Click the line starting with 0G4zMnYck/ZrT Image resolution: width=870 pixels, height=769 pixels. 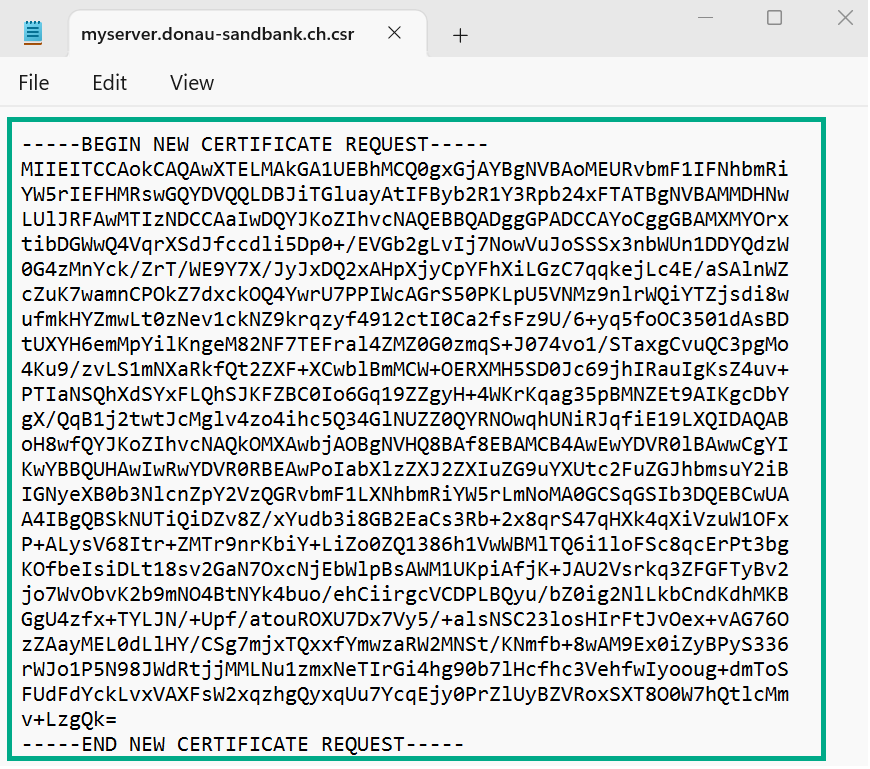(x=405, y=269)
